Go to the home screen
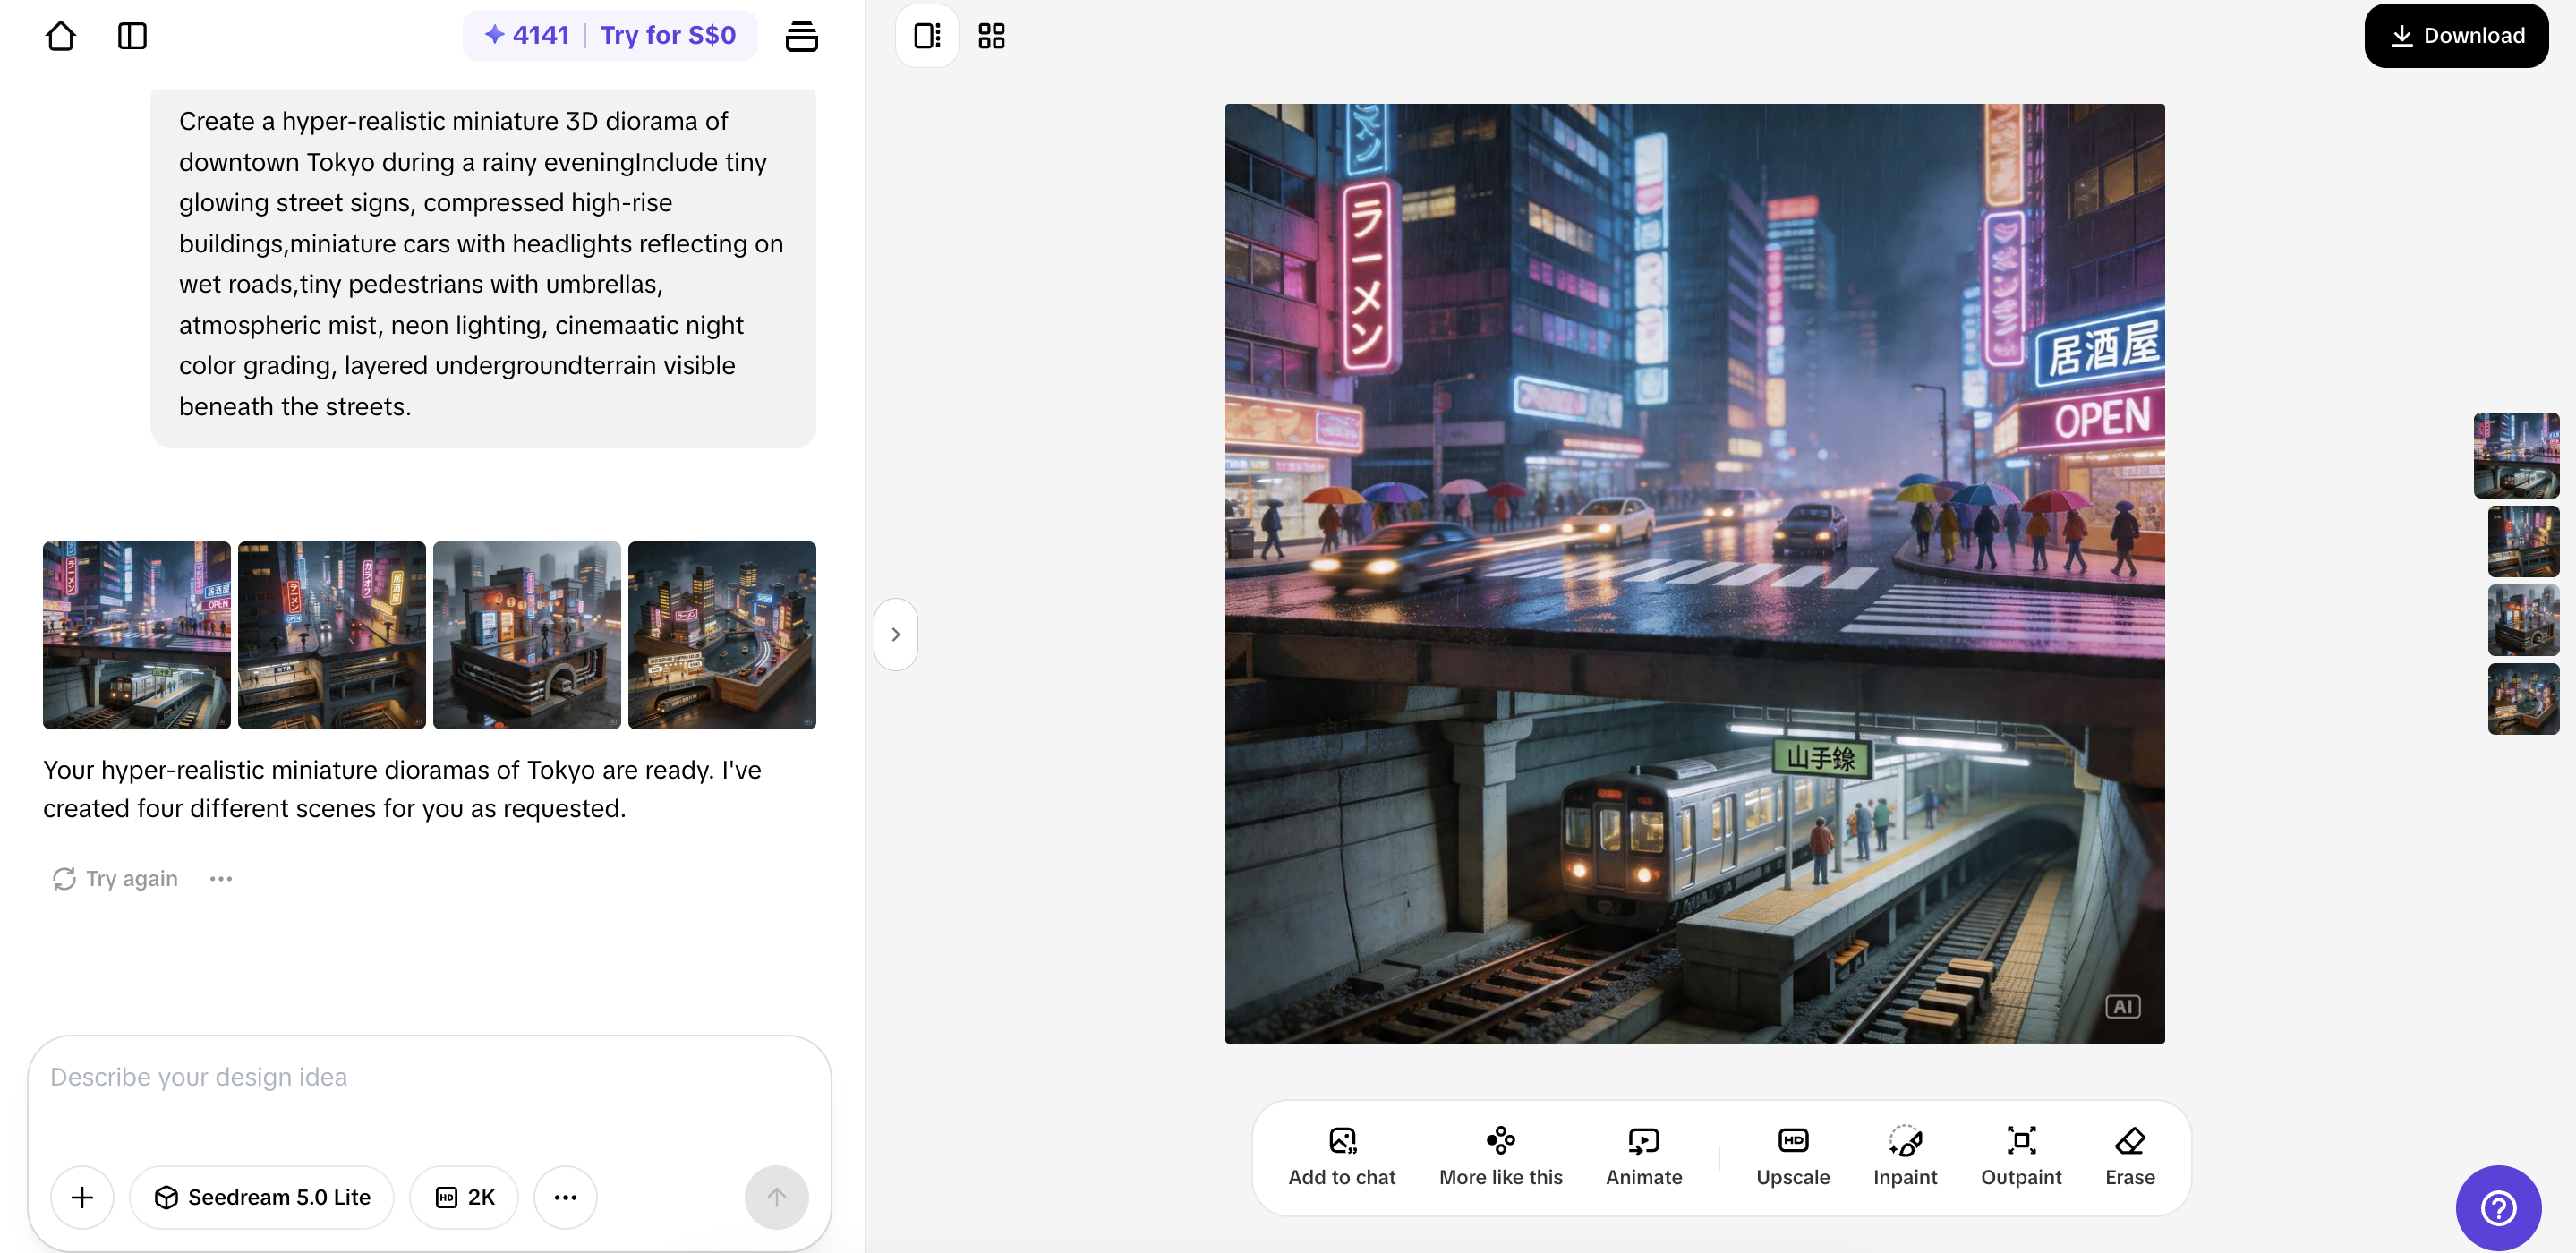Viewport: 2576px width, 1253px height. 61,35
